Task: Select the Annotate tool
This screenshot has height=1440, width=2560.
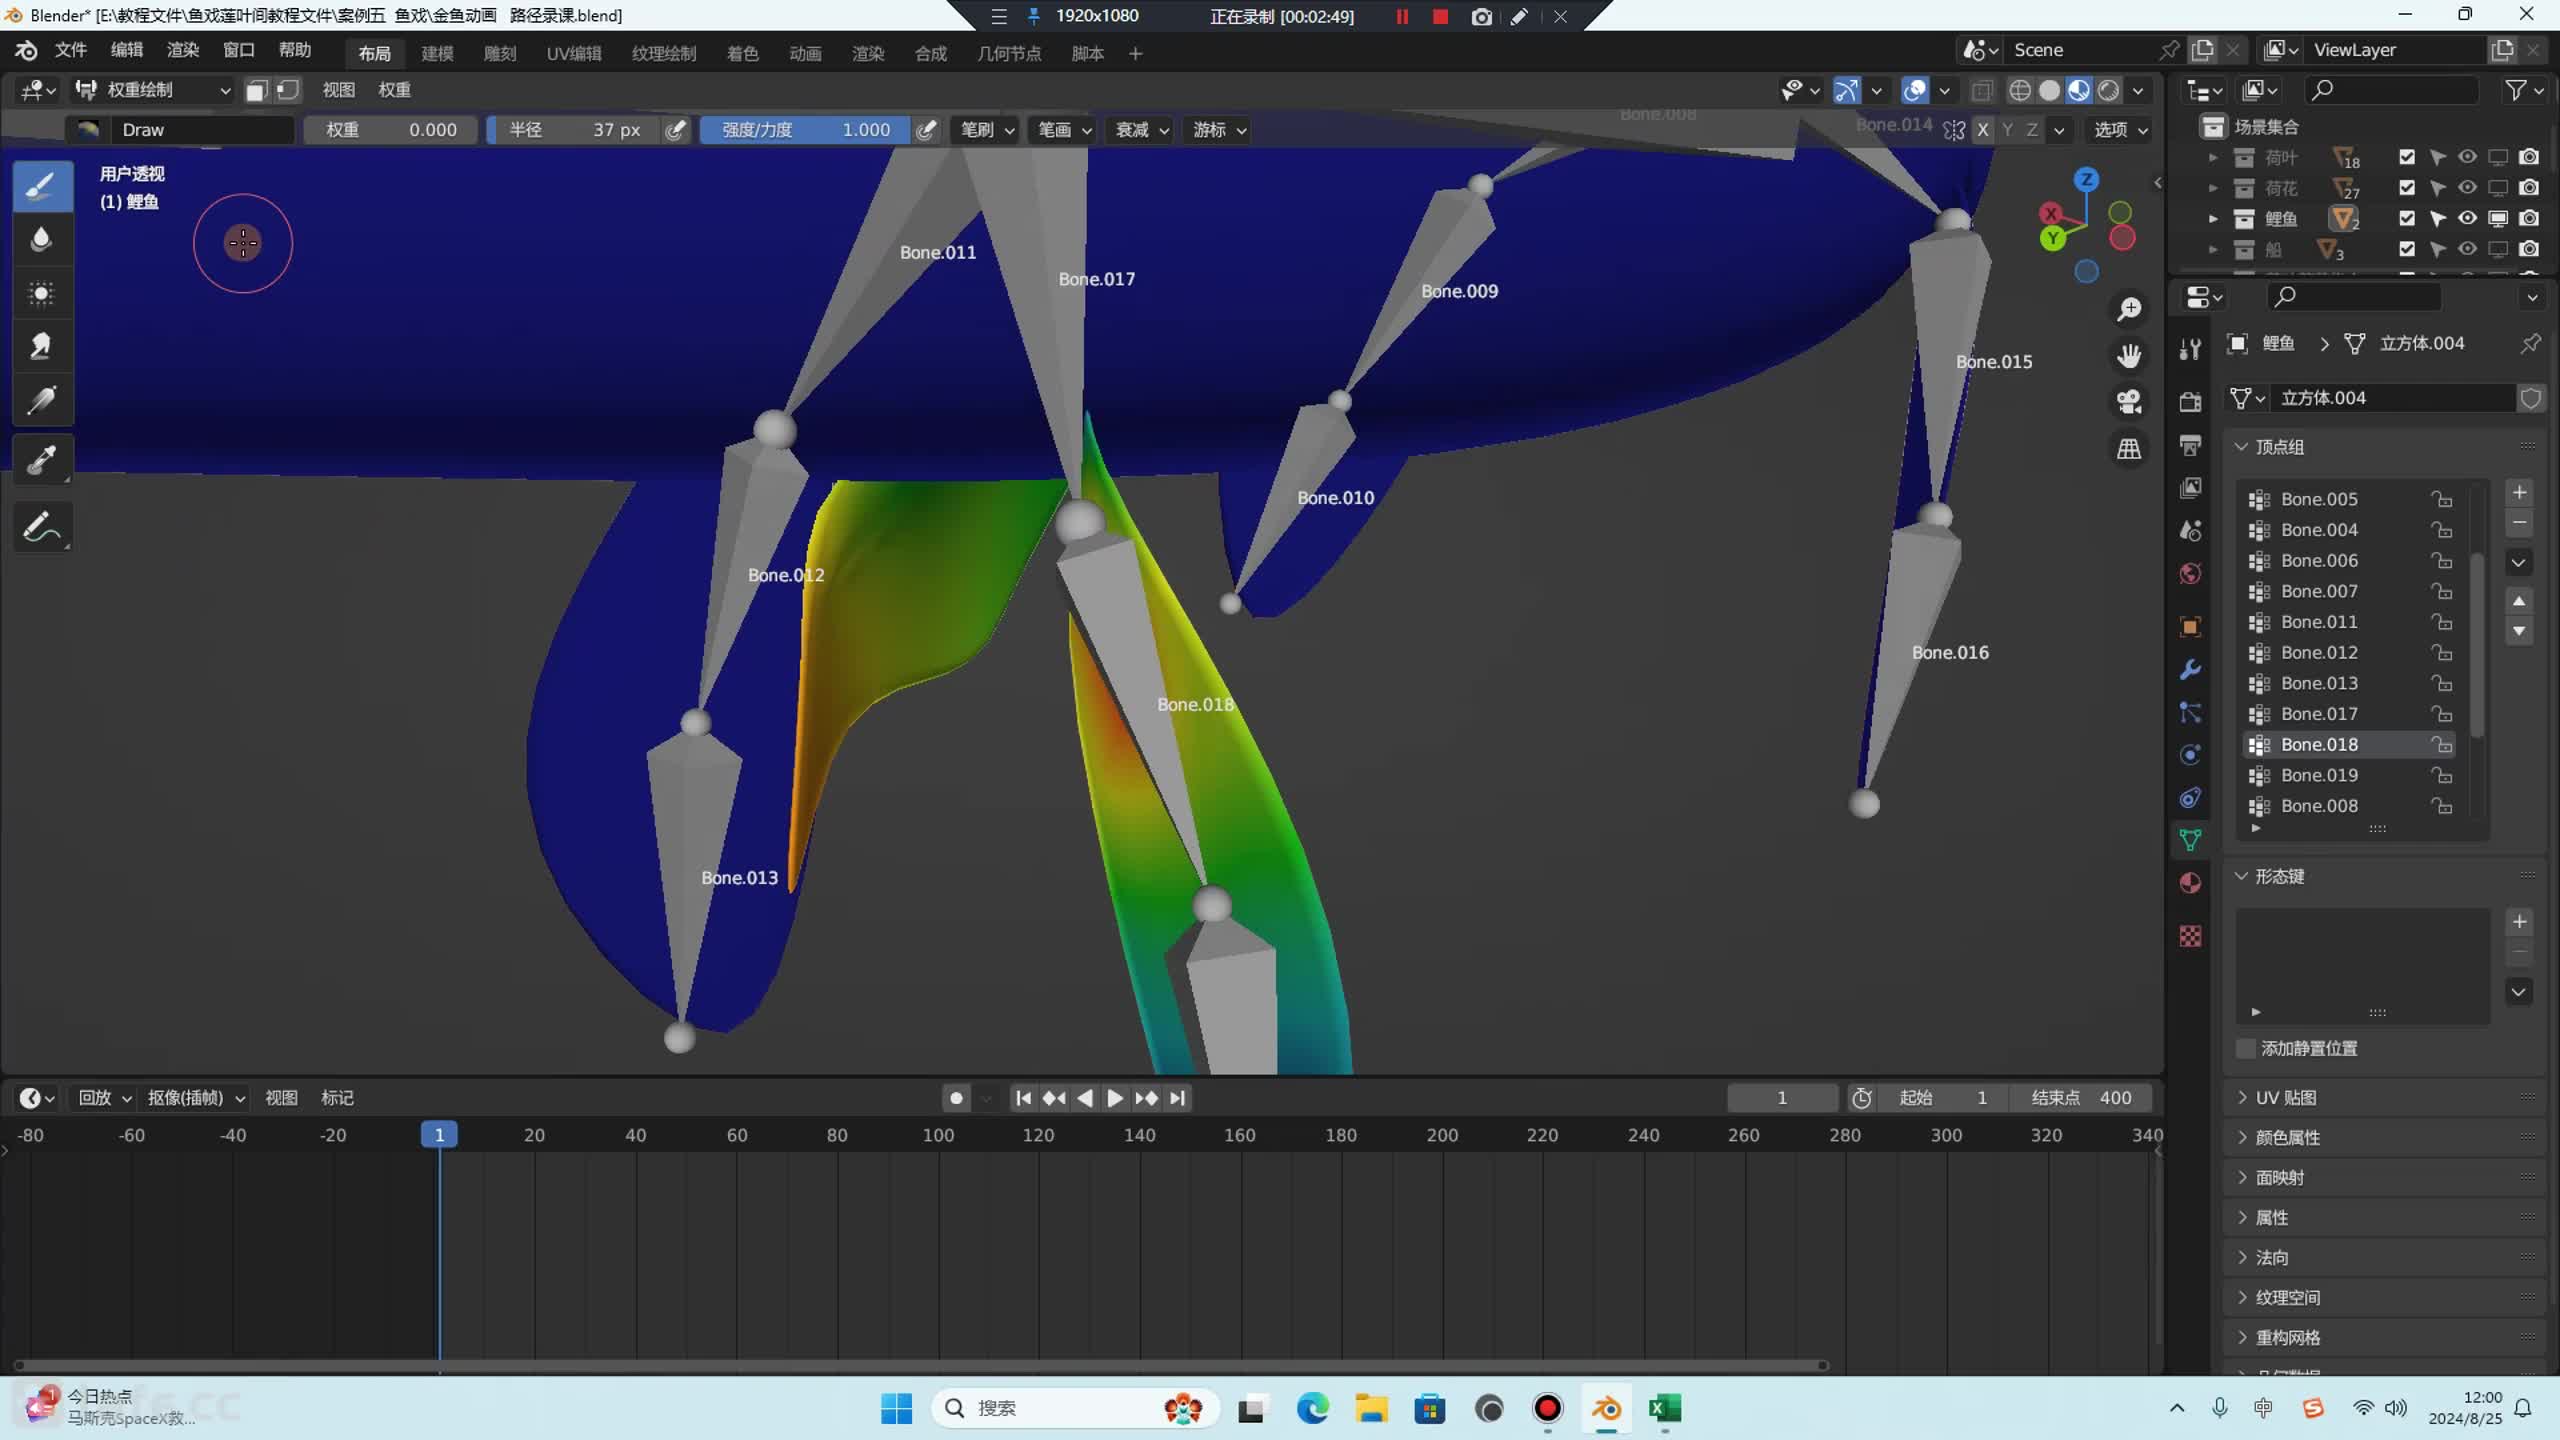Action: pyautogui.click(x=42, y=527)
